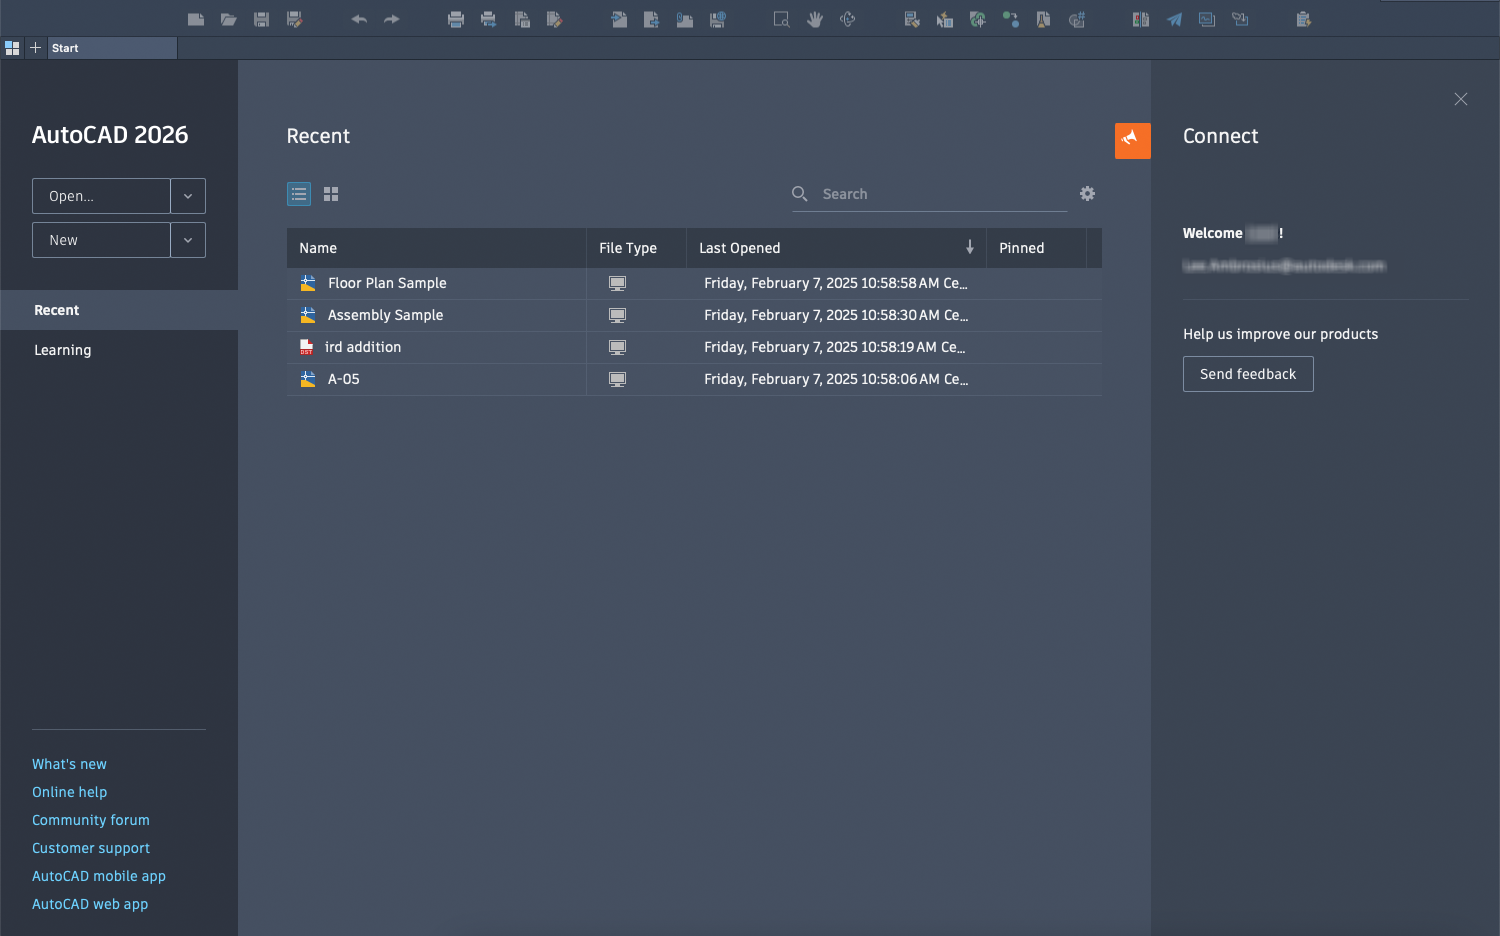The height and width of the screenshot is (936, 1500).
Task: Click the Send feedback button
Action: tap(1248, 374)
